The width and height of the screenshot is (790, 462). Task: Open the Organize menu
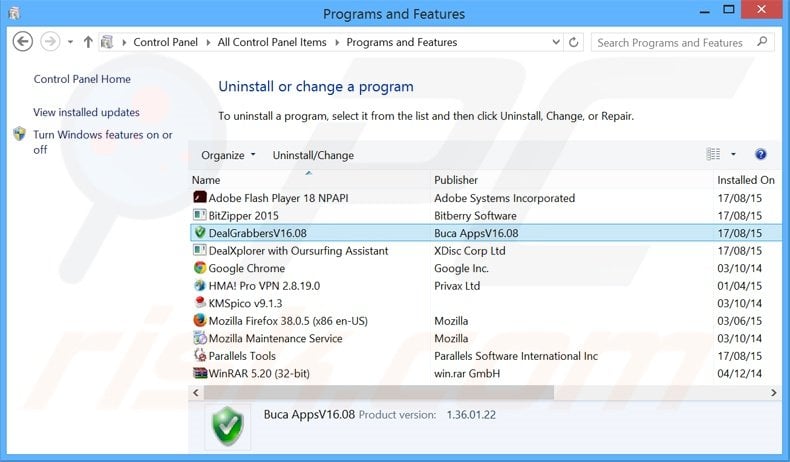[228, 155]
